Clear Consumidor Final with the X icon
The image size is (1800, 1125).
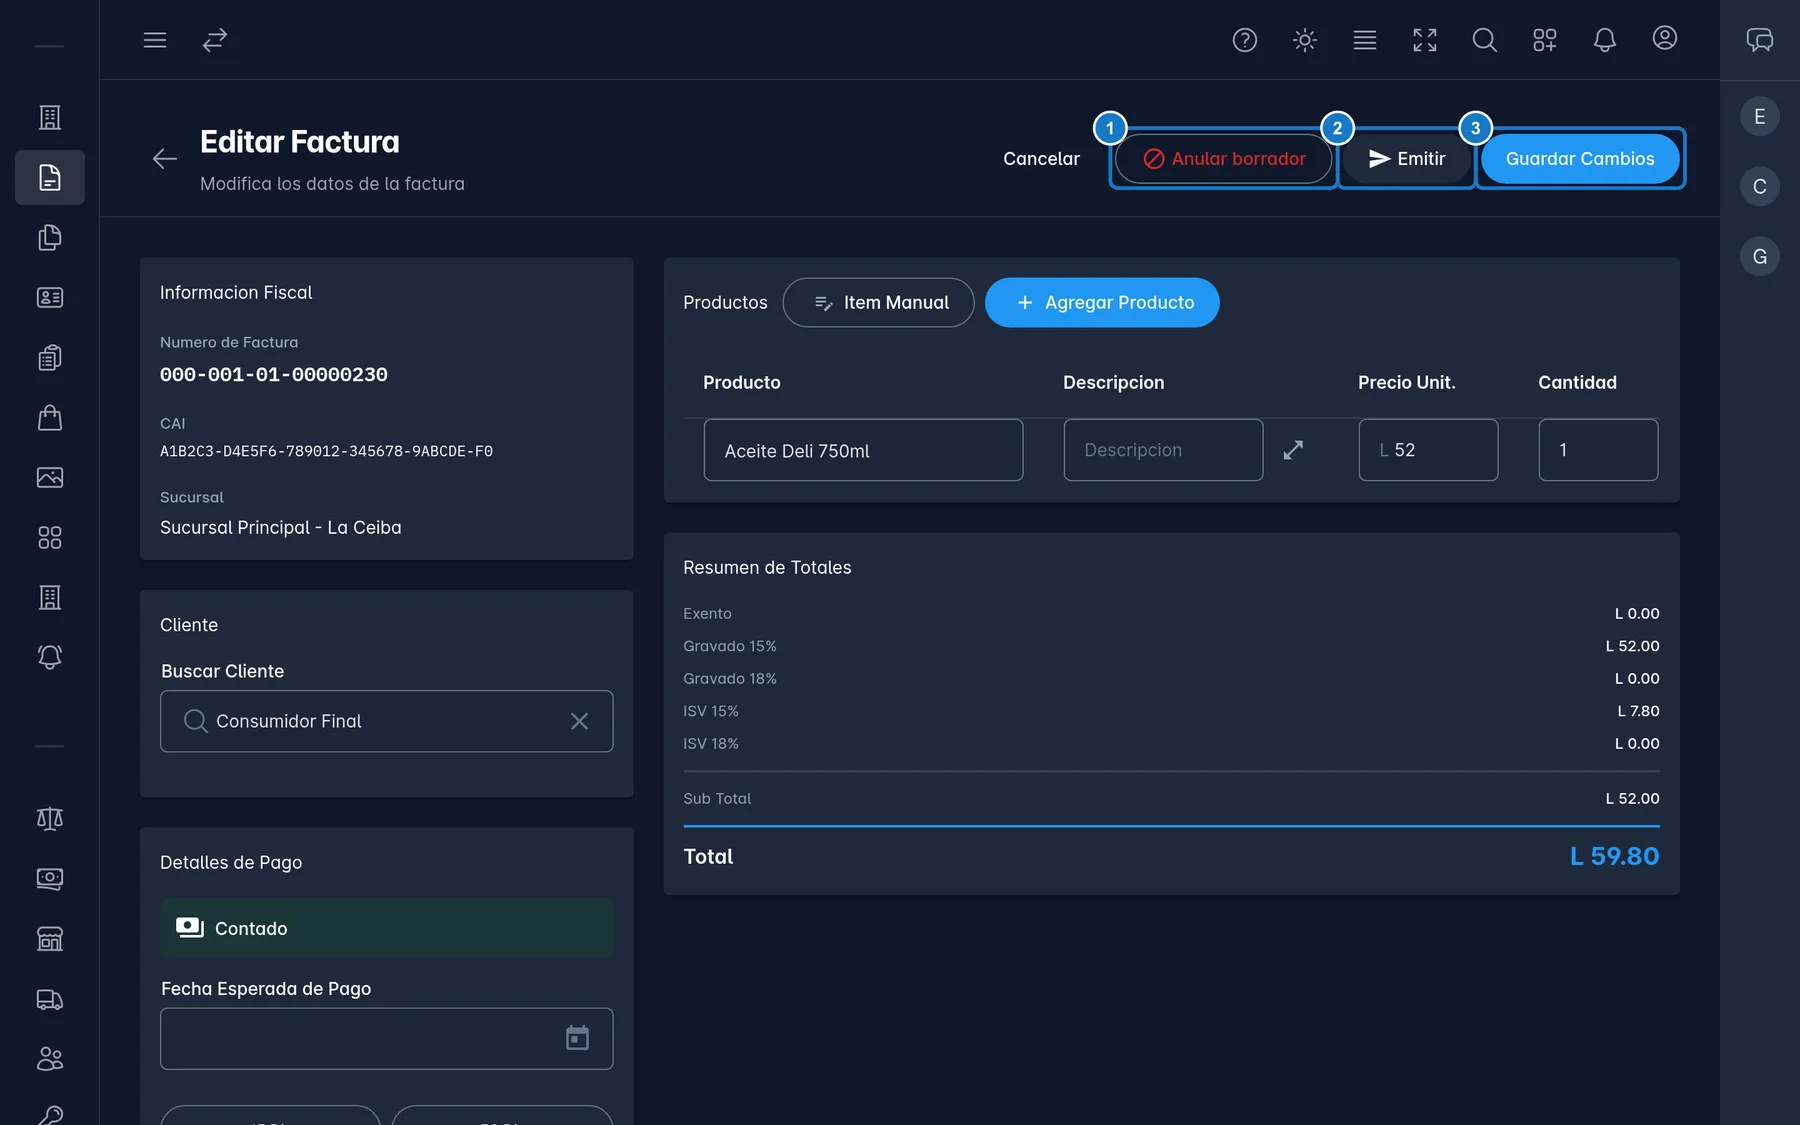[x=579, y=721]
